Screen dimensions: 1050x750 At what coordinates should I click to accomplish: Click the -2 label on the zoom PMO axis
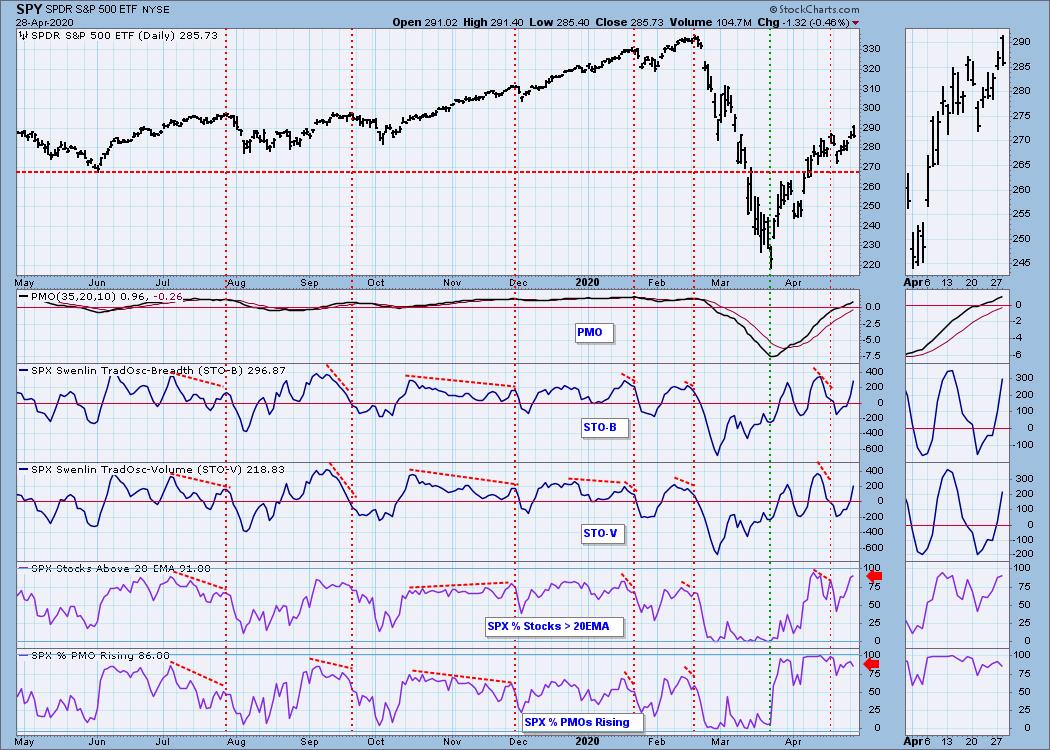click(x=1017, y=321)
